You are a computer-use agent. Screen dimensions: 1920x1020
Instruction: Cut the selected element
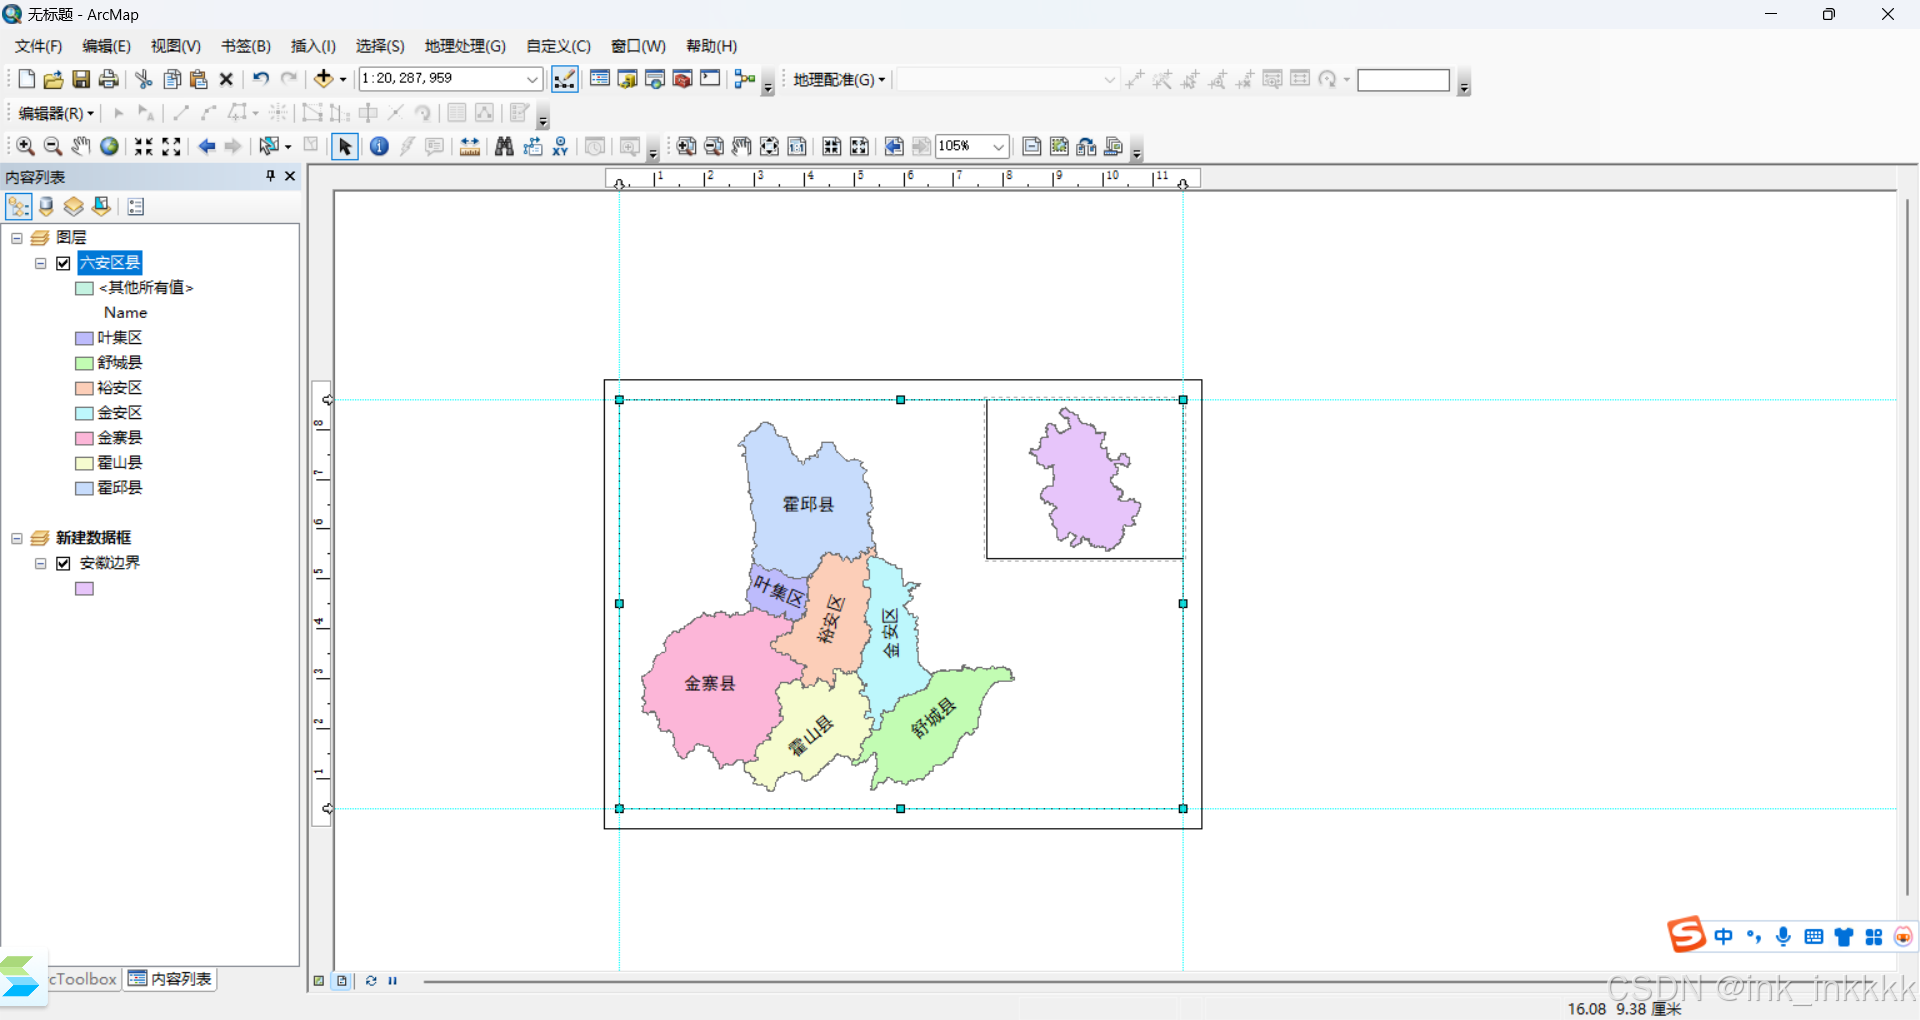[x=144, y=79]
